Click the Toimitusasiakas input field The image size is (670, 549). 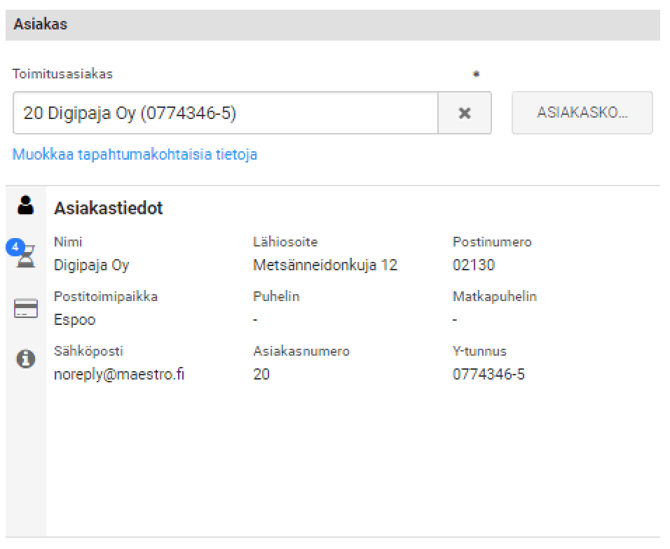click(x=226, y=113)
